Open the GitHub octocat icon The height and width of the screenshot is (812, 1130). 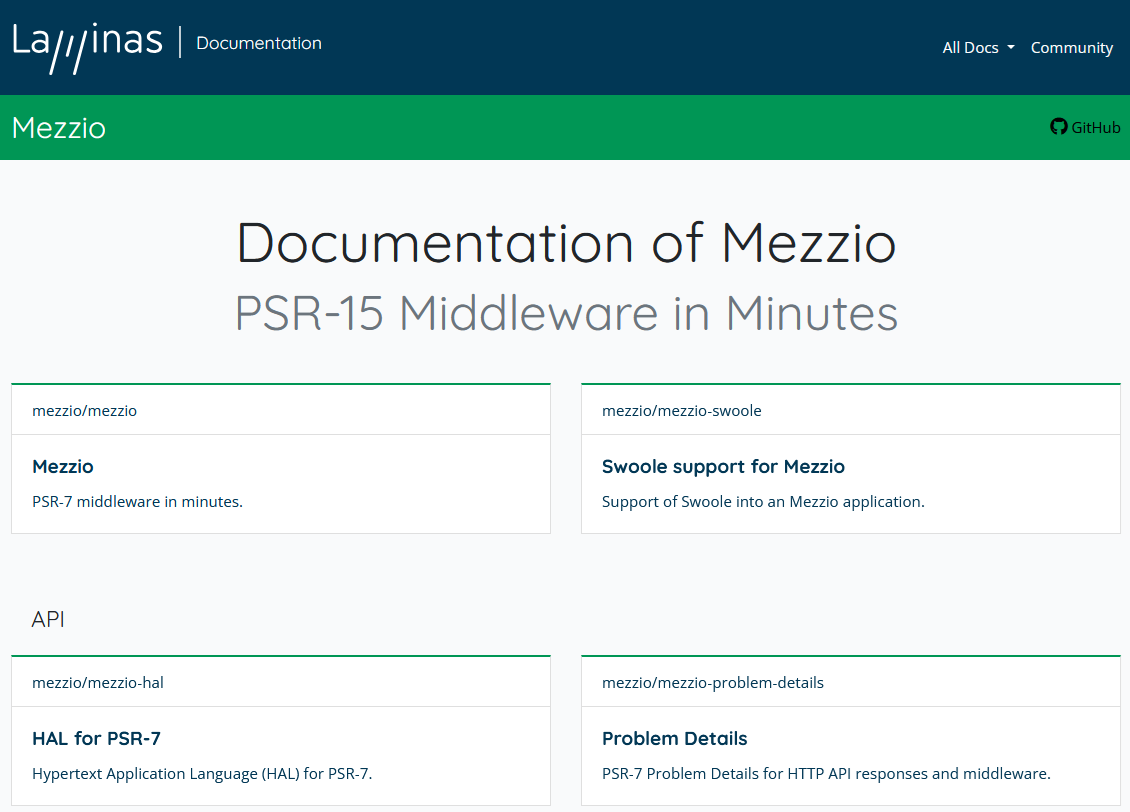(x=1058, y=127)
